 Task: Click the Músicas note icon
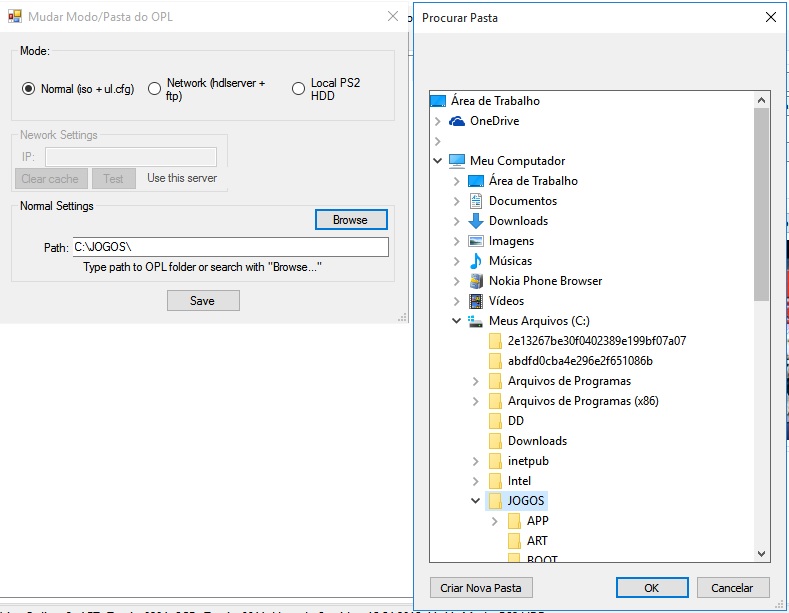476,261
